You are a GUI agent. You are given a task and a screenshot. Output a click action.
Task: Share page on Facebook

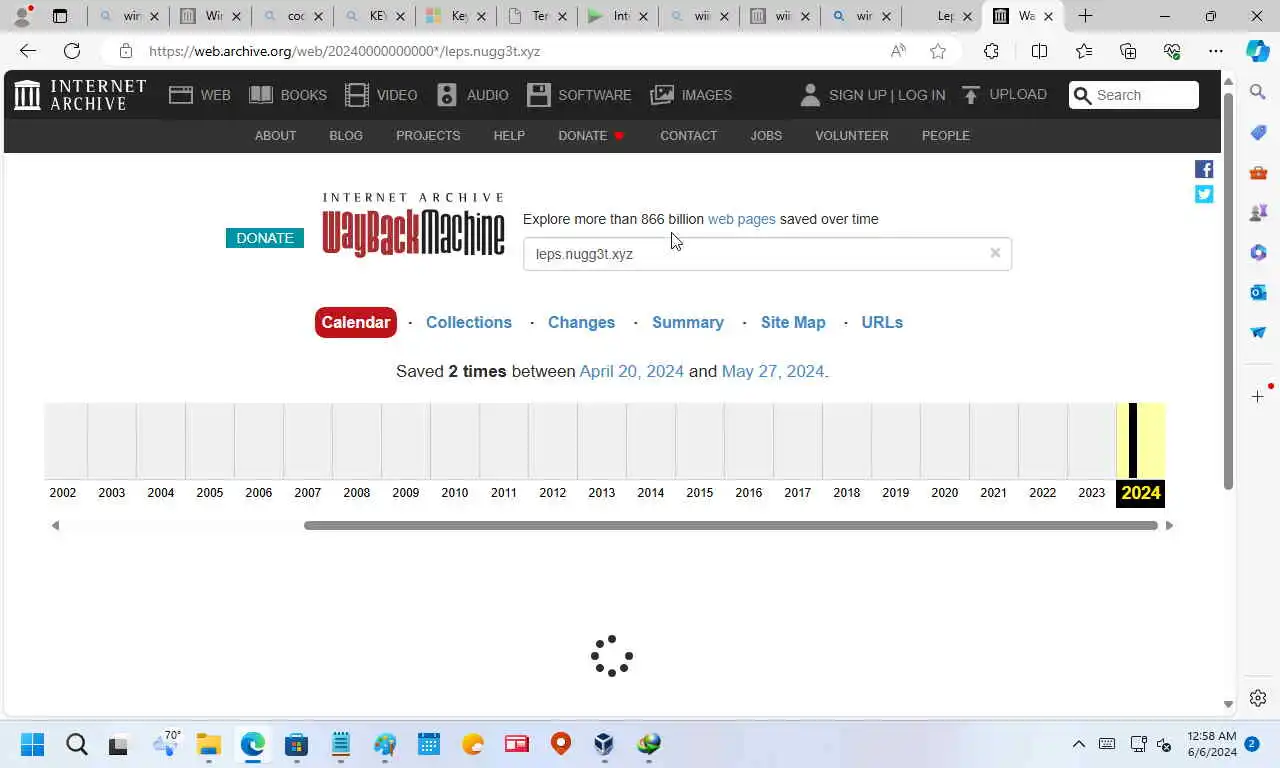point(1204,169)
